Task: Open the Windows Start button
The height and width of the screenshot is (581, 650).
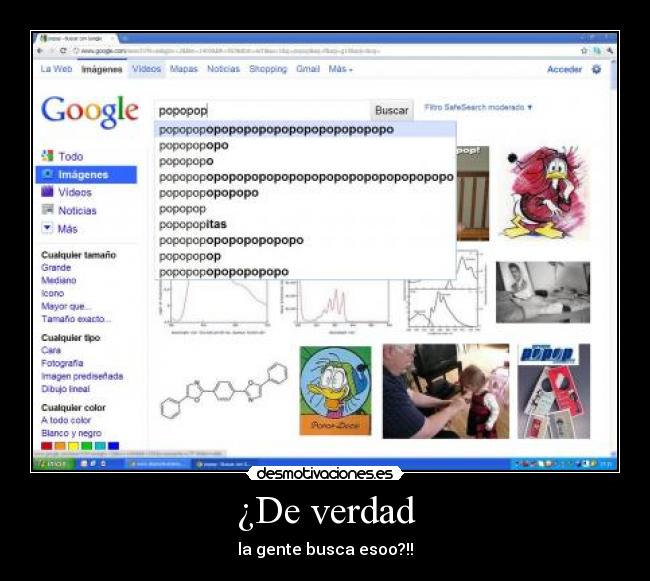Action: coord(55,464)
